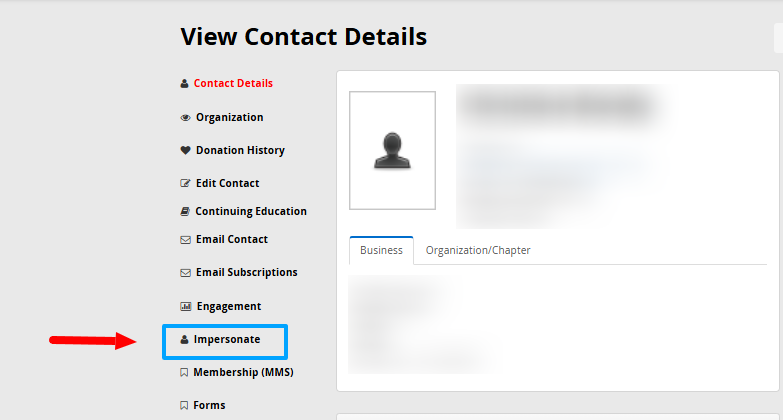Open the Edit Contact link
This screenshot has height=420, width=783.
pyautogui.click(x=227, y=183)
